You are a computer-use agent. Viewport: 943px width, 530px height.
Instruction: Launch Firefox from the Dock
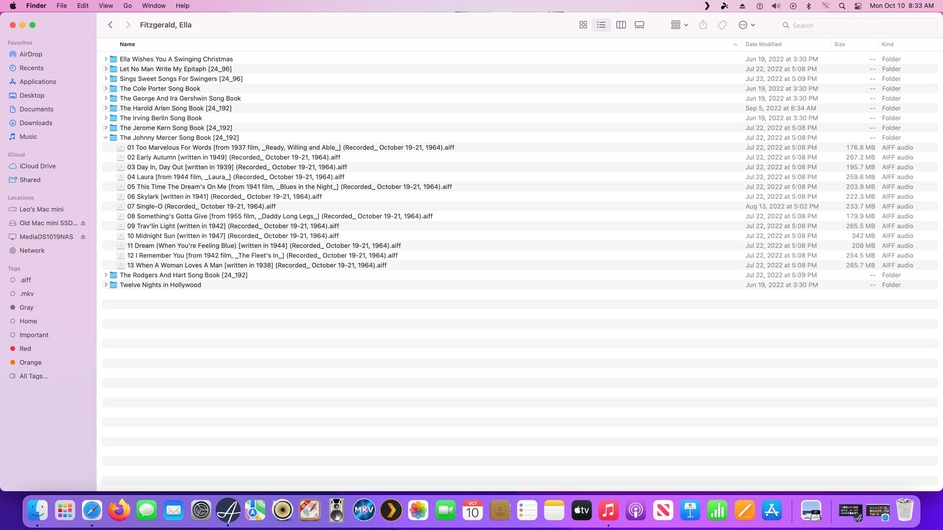click(x=119, y=510)
